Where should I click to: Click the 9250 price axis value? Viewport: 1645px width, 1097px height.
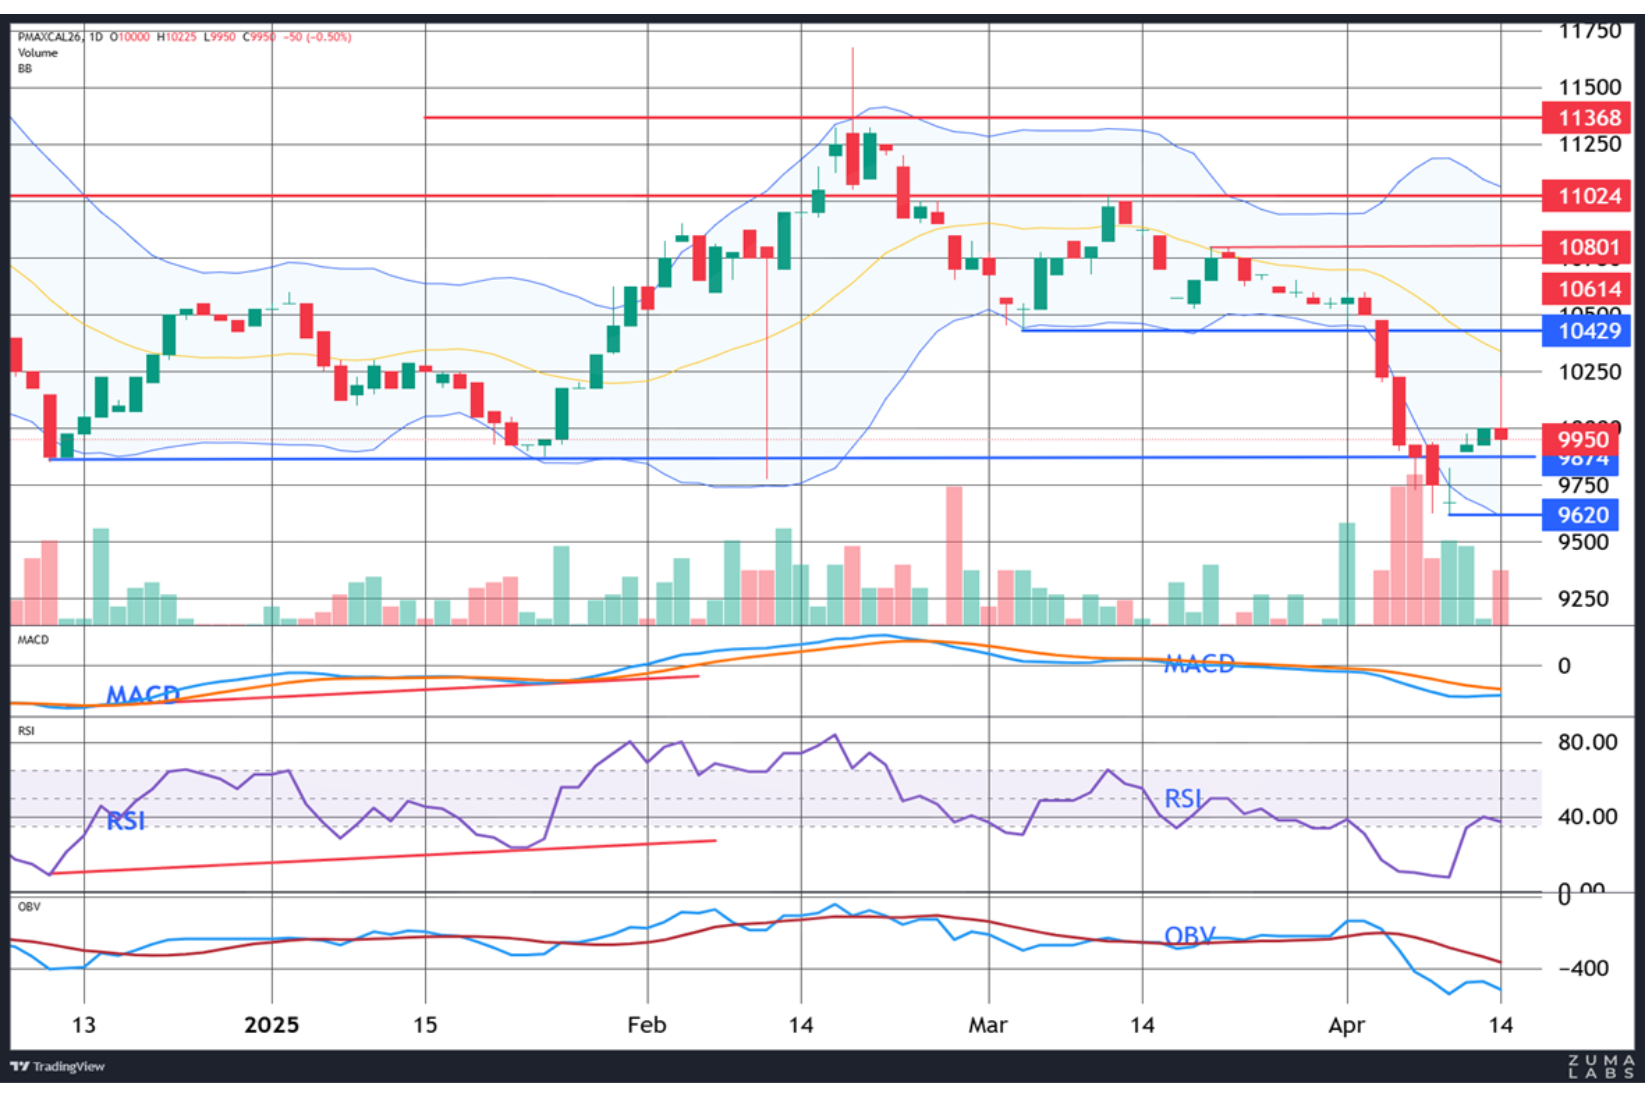(x=1584, y=599)
